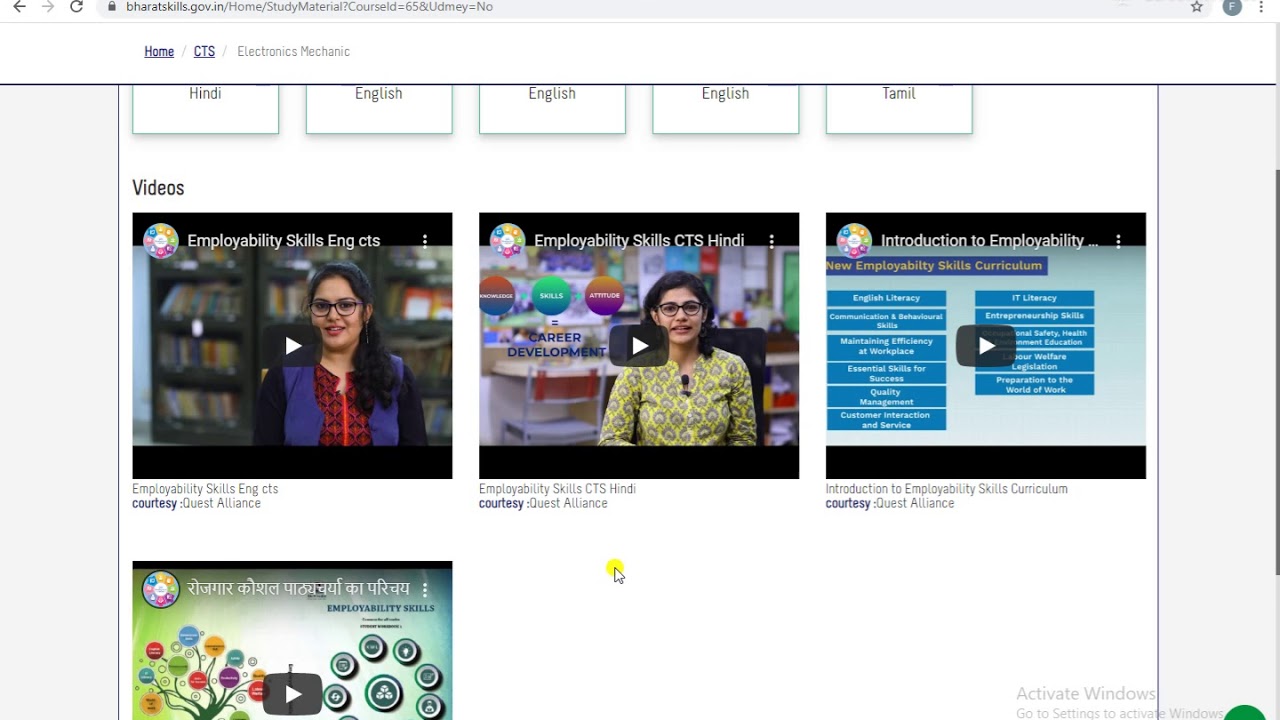Open the Tamil study material card
Viewport: 1280px width, 720px height.
(x=899, y=107)
